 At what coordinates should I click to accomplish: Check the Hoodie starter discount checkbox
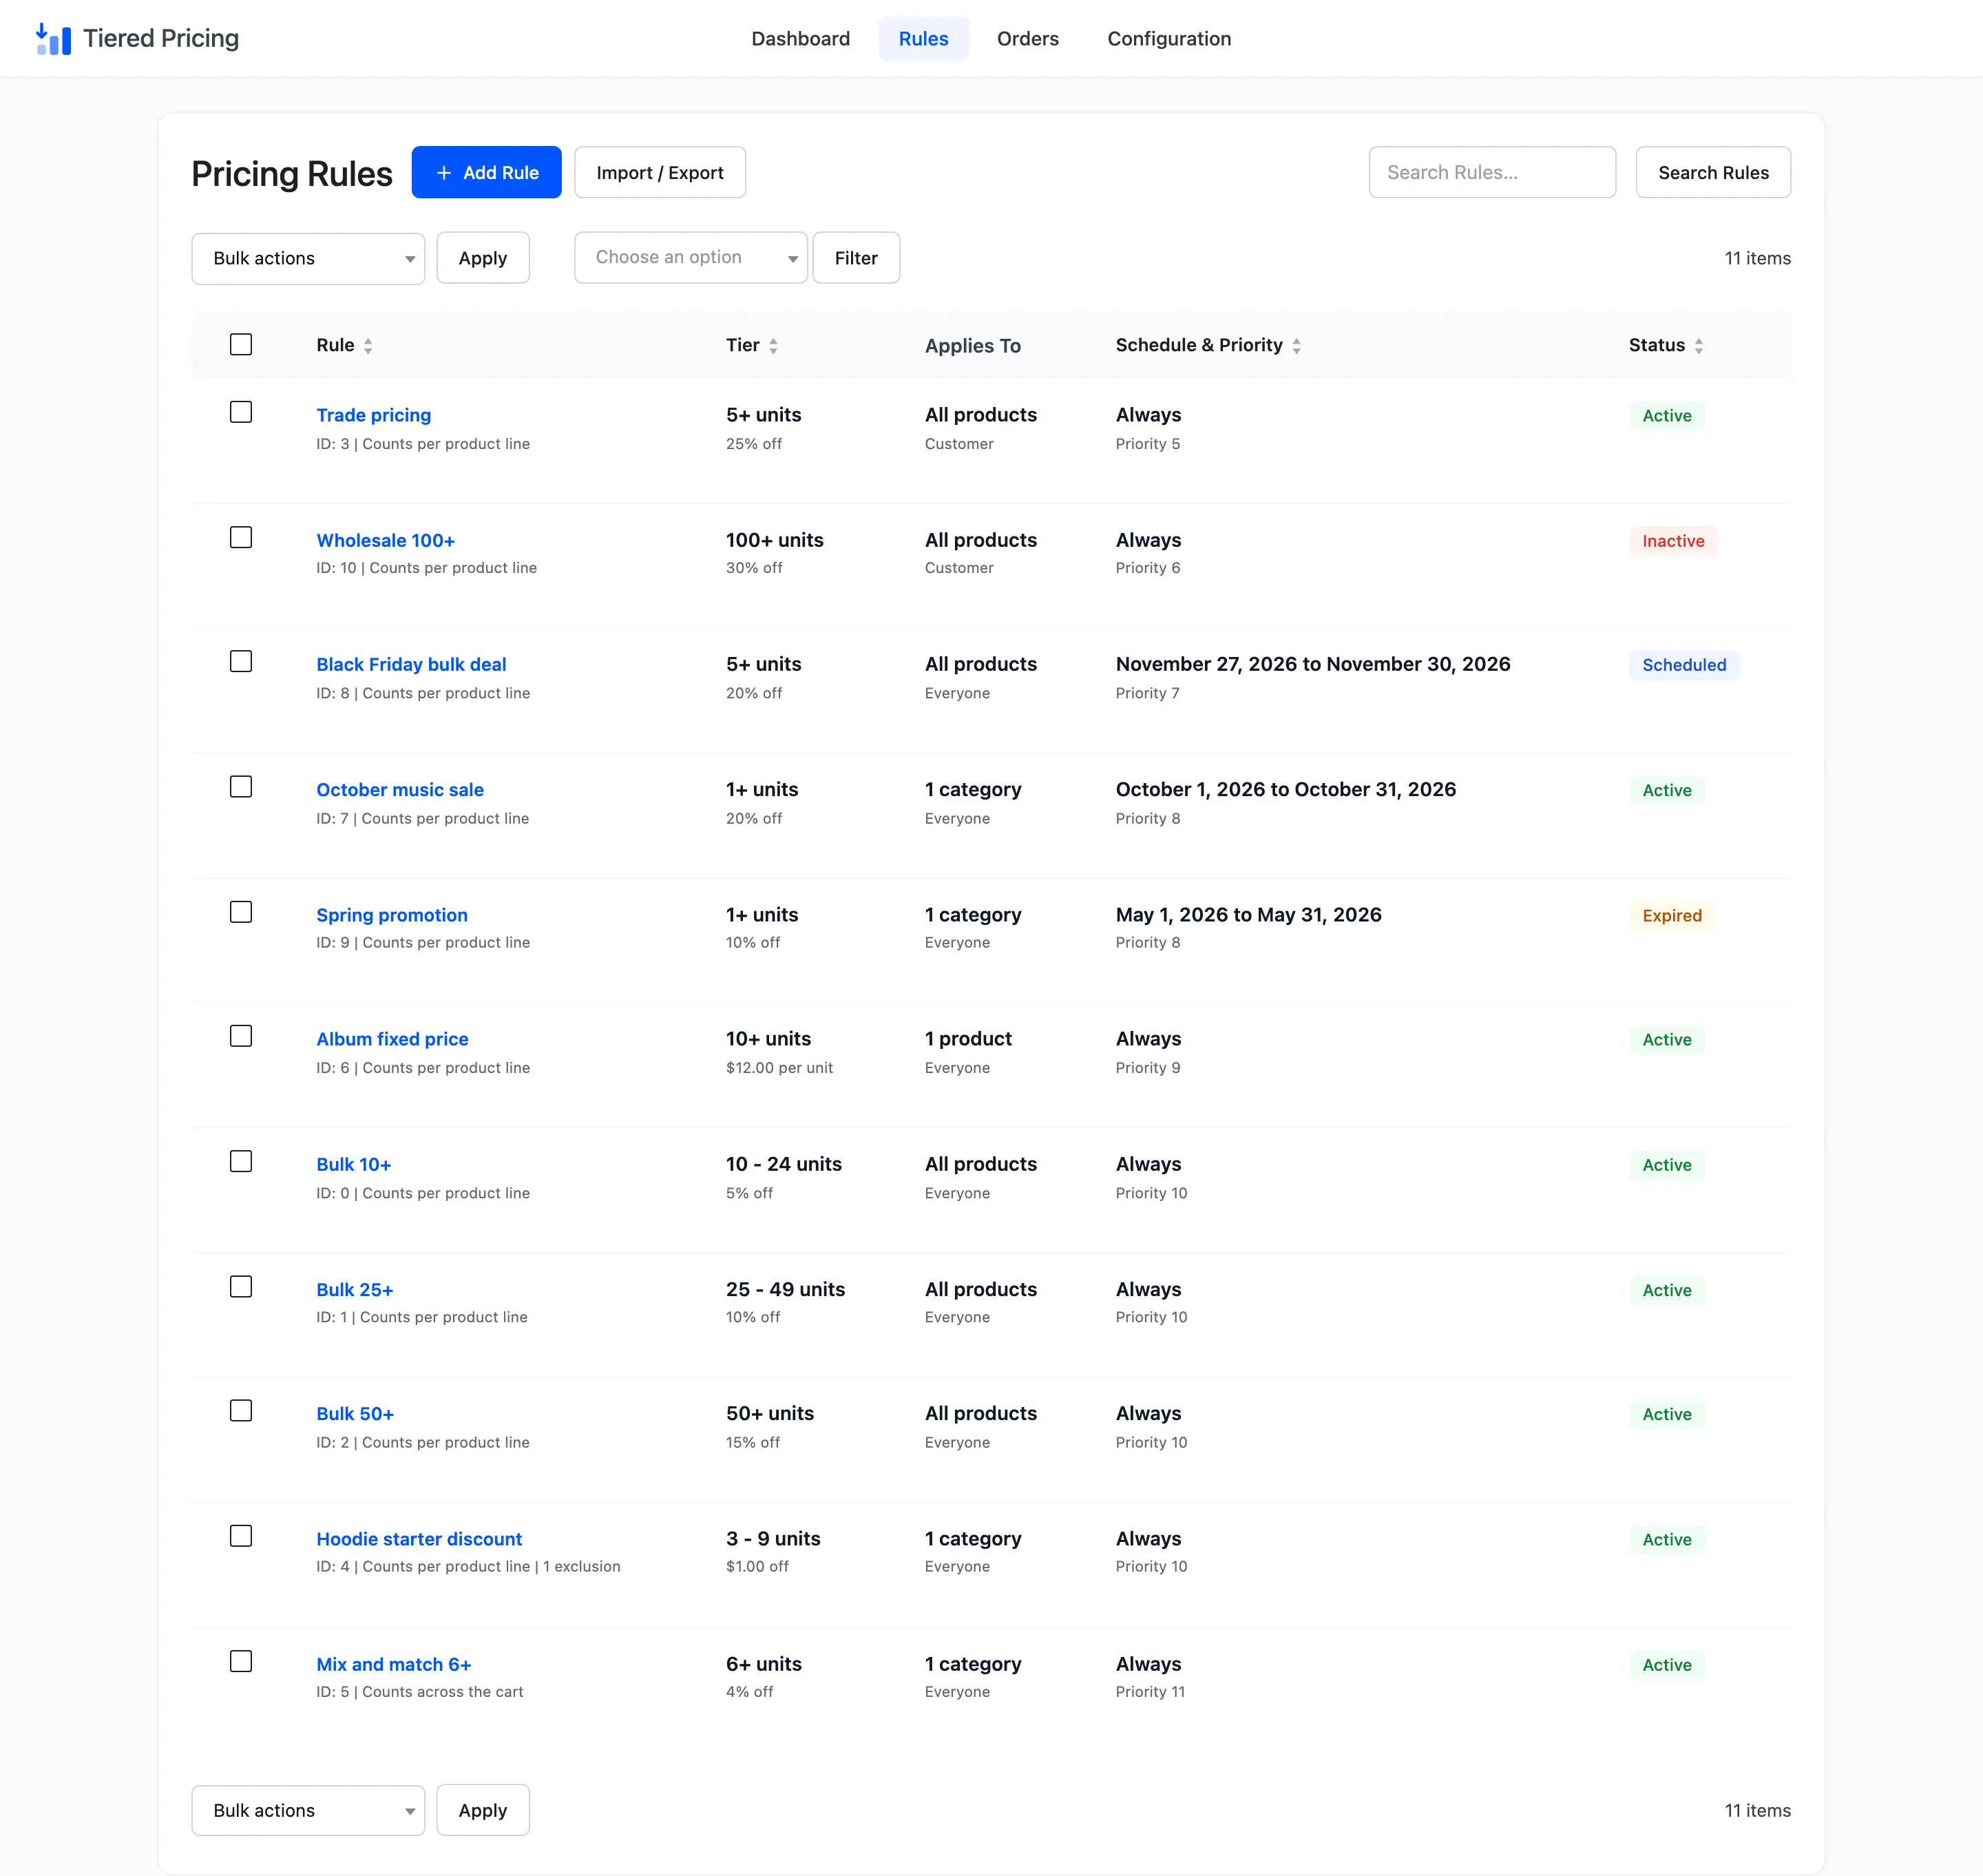241,1536
